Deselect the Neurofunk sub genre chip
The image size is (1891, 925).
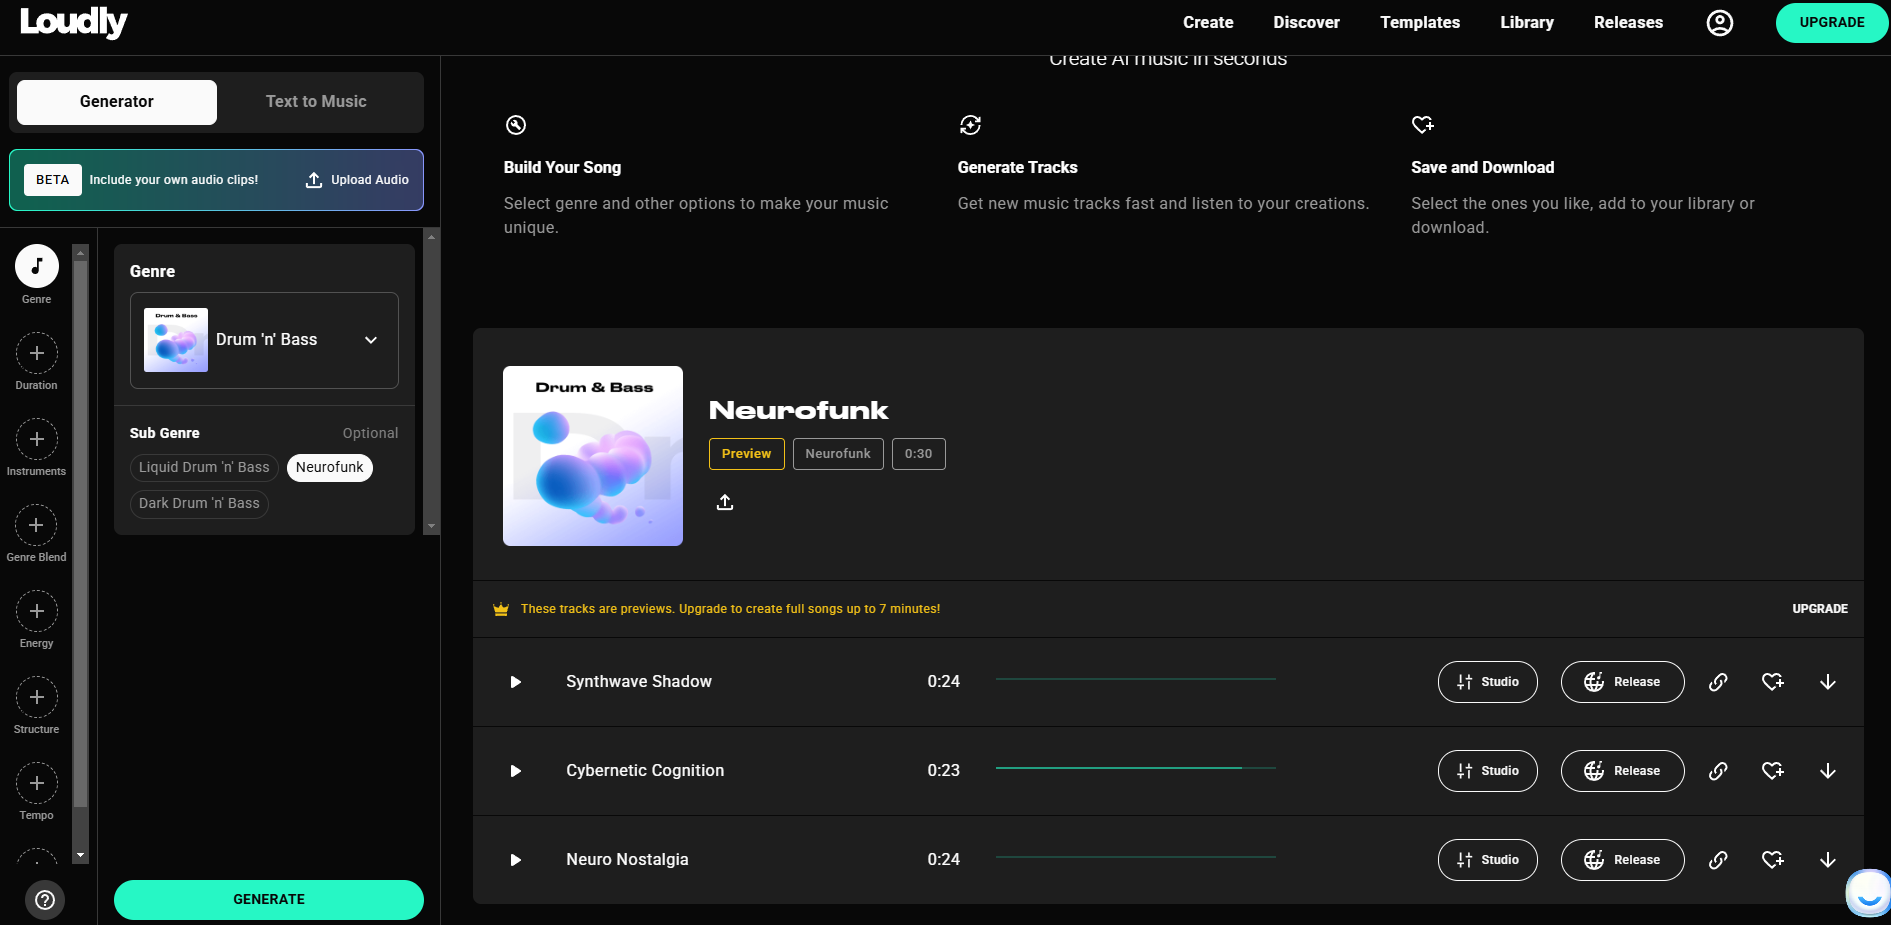pyautogui.click(x=329, y=468)
